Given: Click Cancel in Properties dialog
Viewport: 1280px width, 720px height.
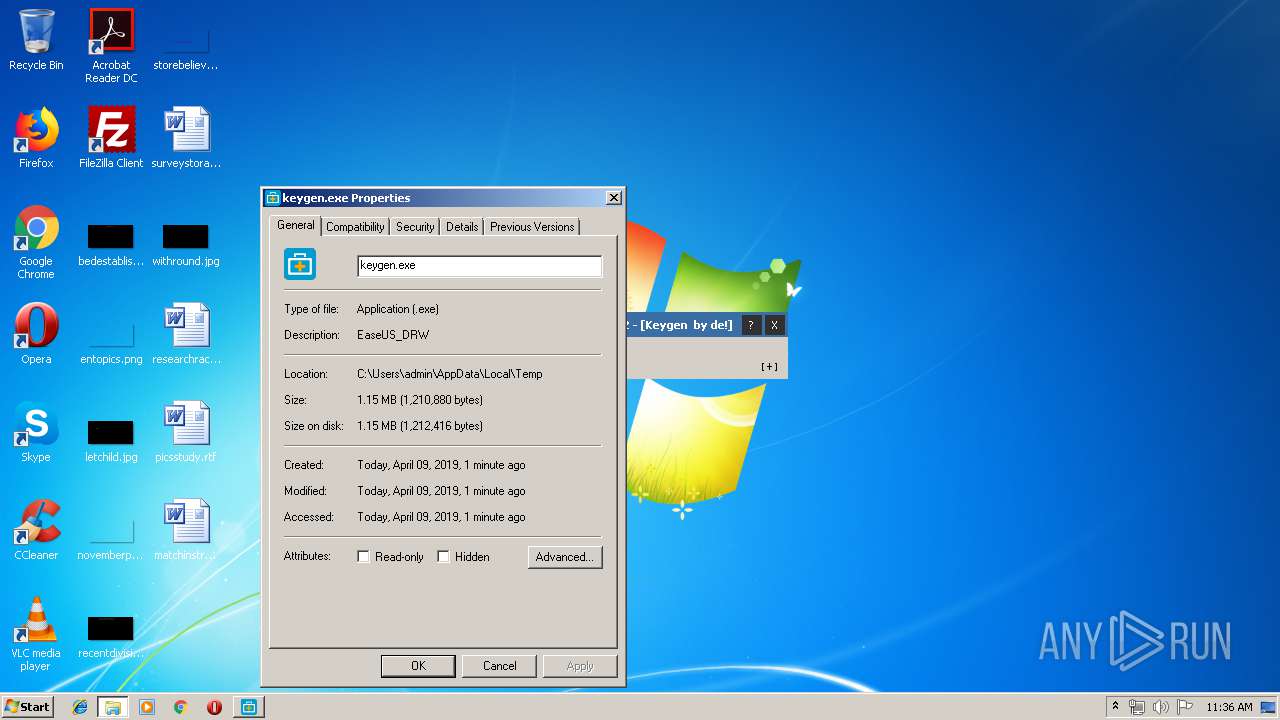Looking at the screenshot, I should pyautogui.click(x=500, y=666).
